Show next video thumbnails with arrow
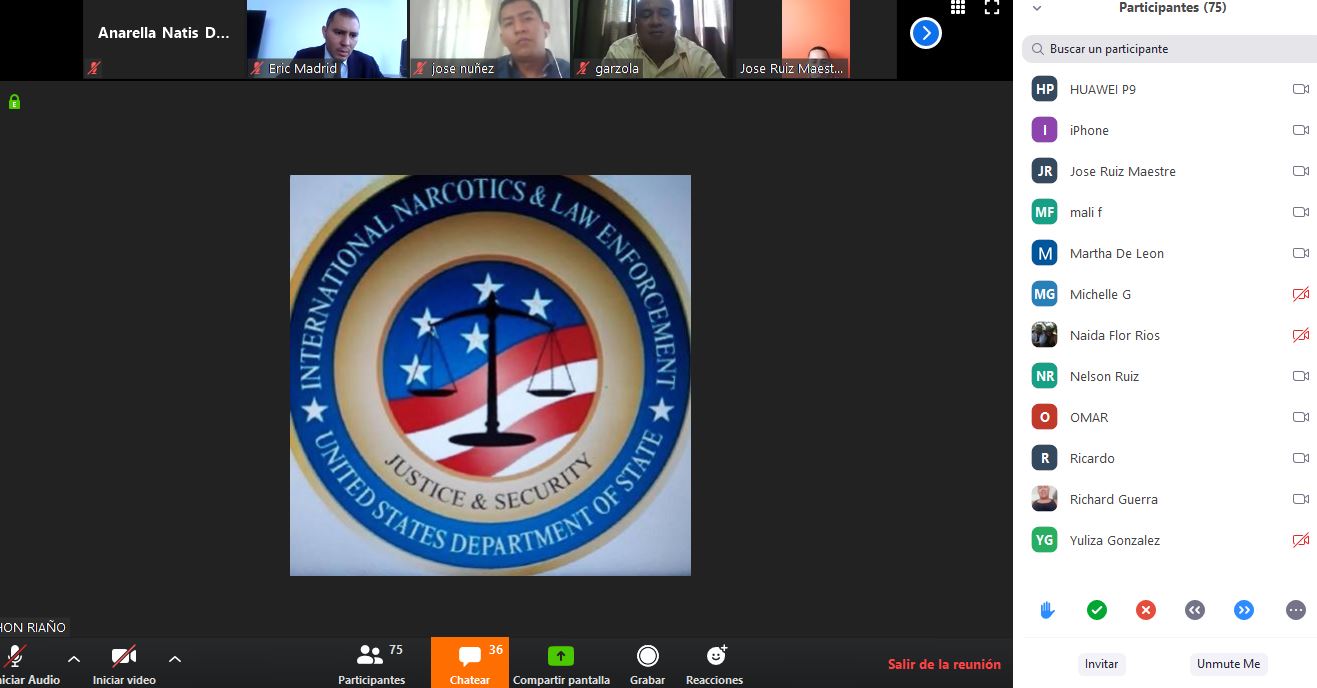Screen dimensions: 1317x688 click(926, 33)
